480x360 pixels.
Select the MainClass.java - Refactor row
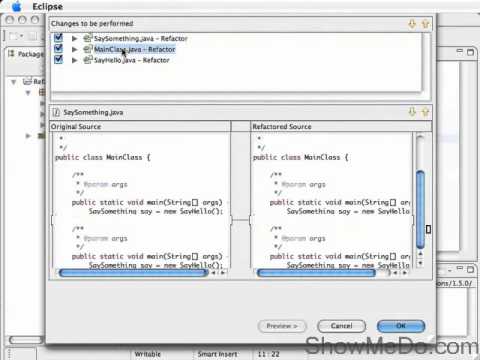[x=135, y=49]
